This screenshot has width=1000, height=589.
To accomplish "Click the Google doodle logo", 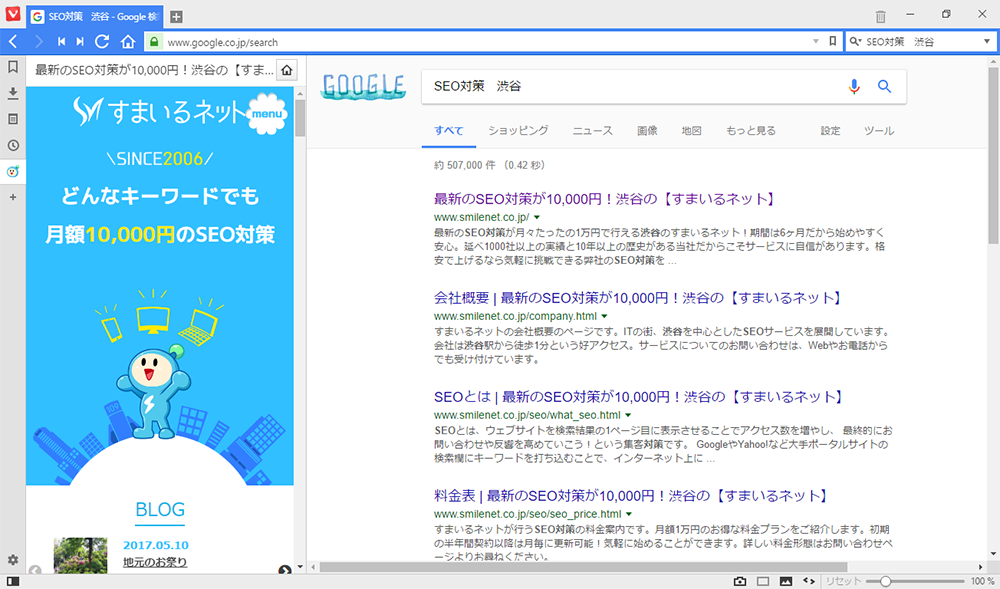I will (363, 86).
